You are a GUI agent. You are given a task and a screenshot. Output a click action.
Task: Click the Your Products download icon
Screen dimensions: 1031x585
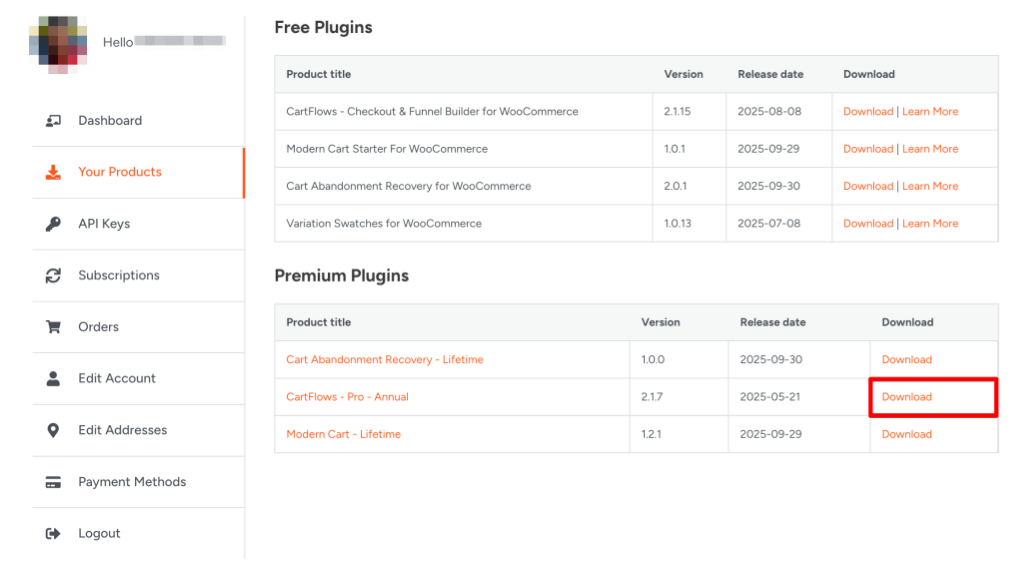(53, 172)
